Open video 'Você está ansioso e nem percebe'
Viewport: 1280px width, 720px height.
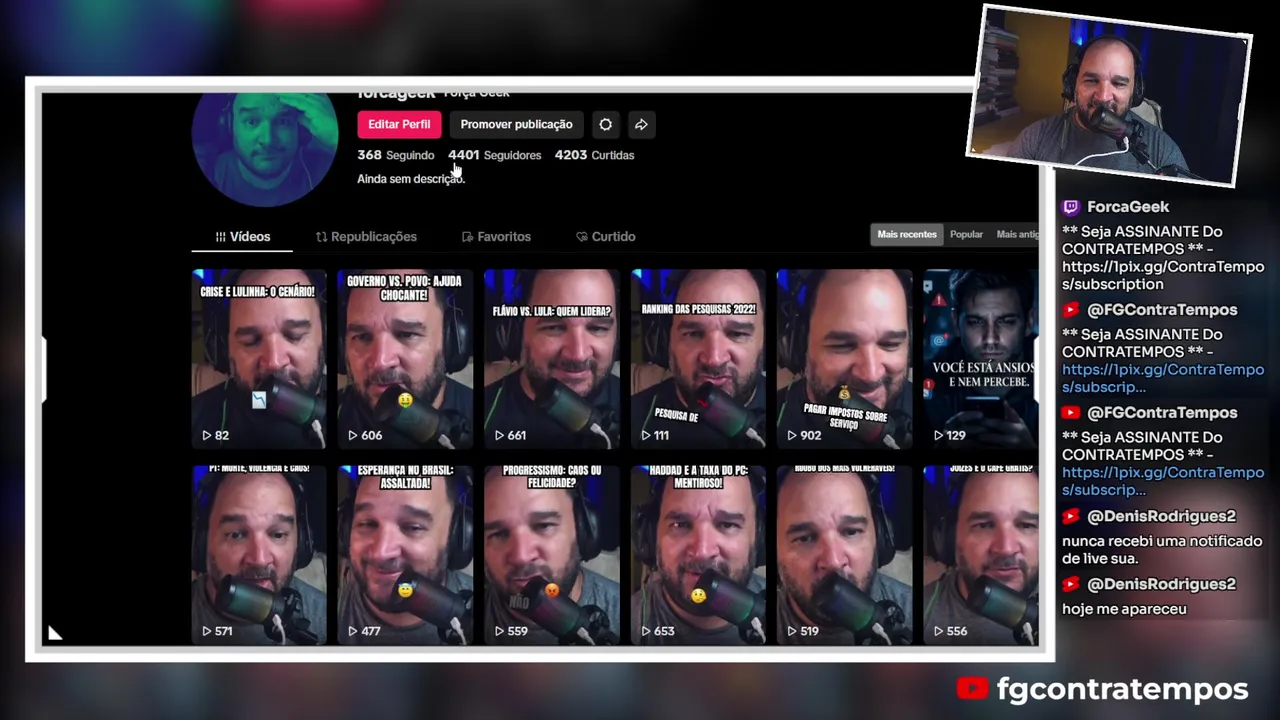click(981, 358)
